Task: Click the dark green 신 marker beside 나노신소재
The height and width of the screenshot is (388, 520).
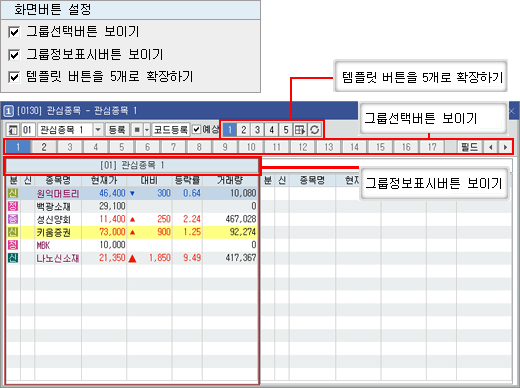Action: click(x=13, y=258)
